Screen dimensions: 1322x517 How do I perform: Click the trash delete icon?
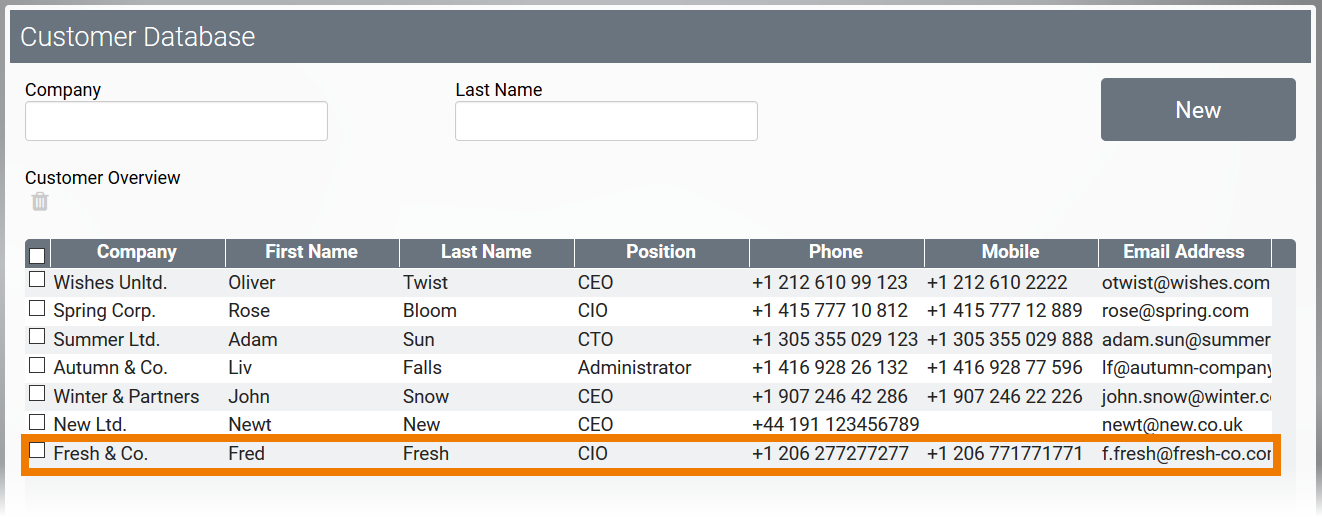point(40,202)
